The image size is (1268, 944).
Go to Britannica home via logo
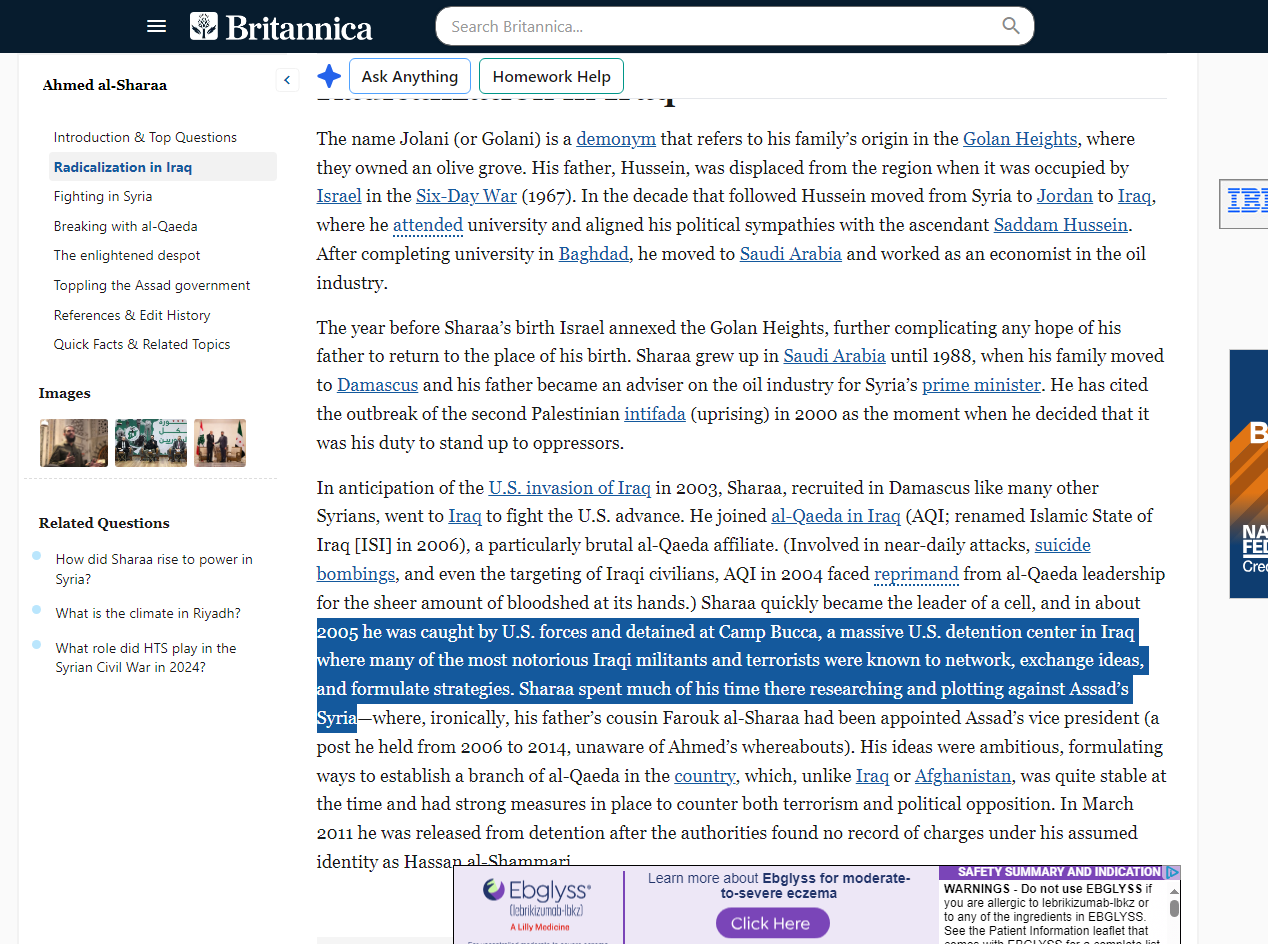click(x=281, y=27)
